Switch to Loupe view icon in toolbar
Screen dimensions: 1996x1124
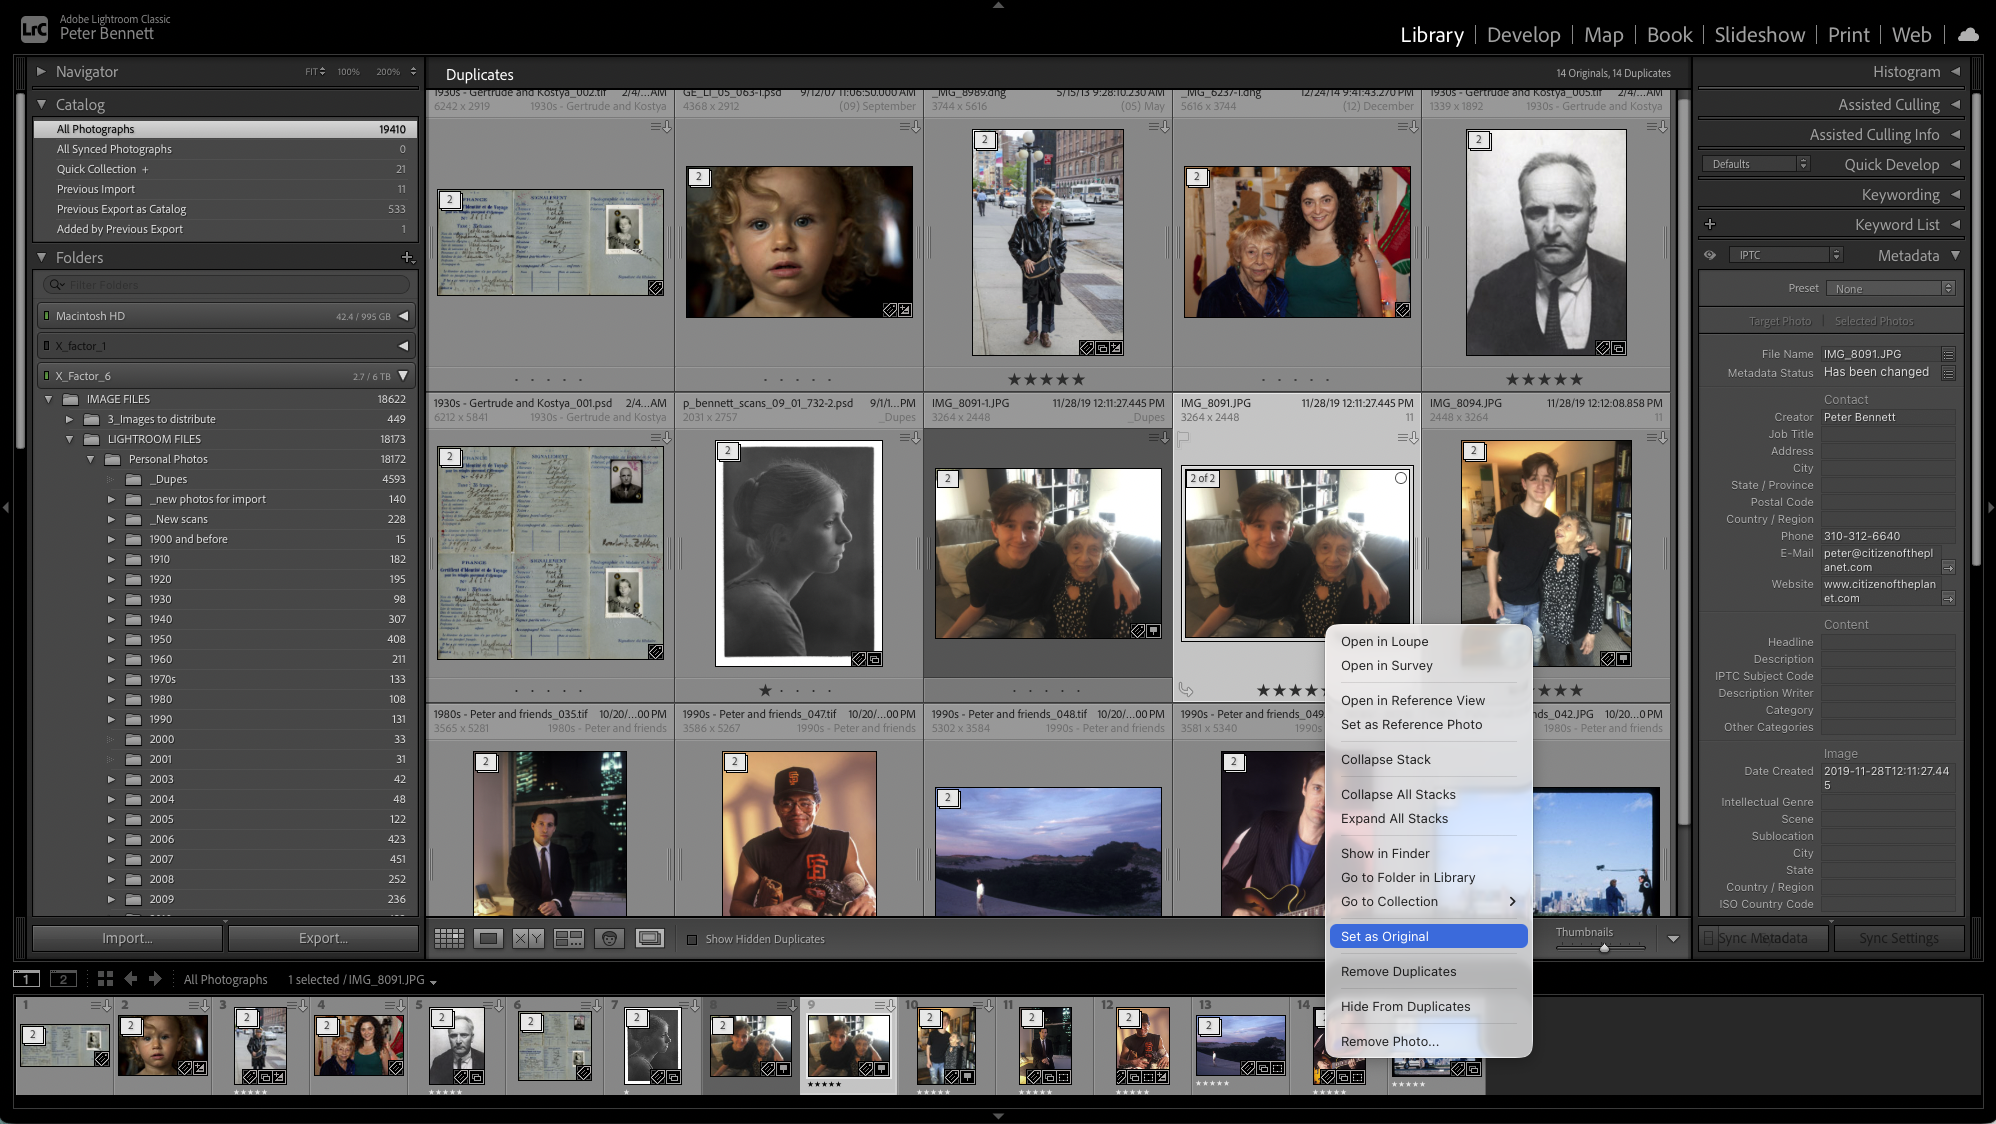tap(489, 938)
